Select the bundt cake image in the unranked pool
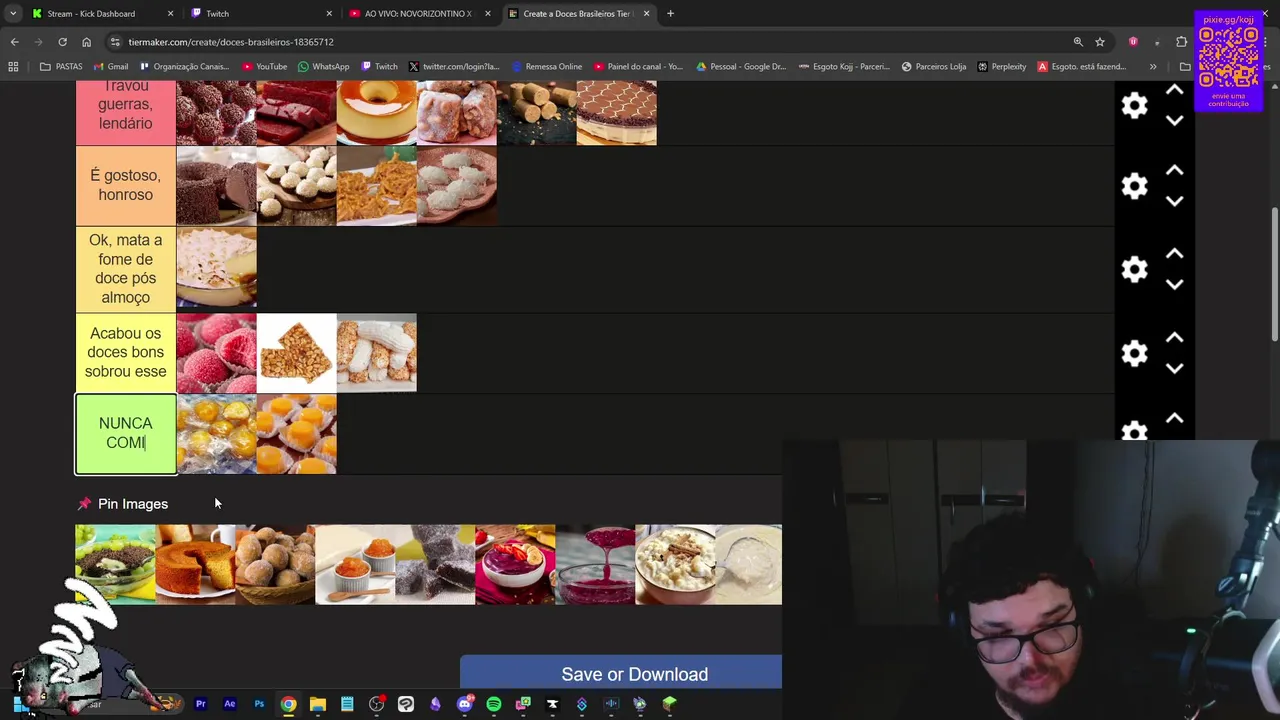 pos(195,565)
